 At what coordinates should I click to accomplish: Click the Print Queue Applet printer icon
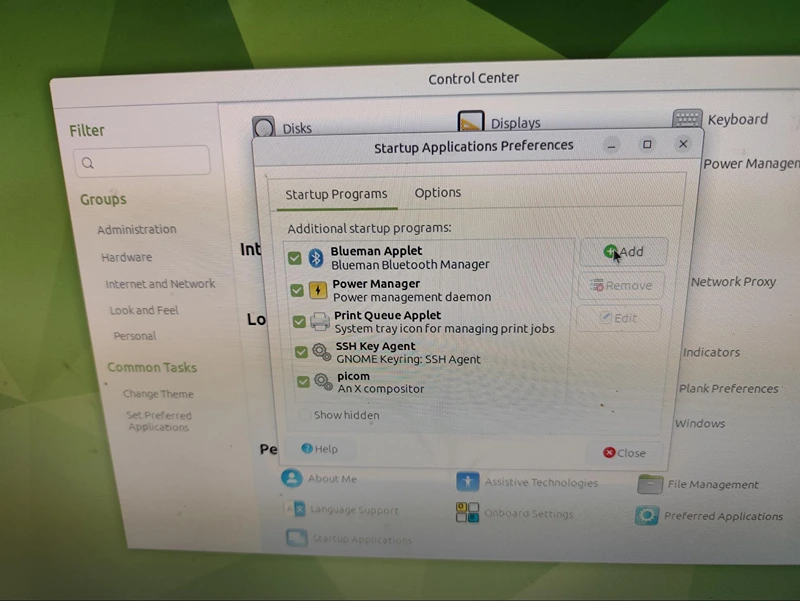pos(320,321)
